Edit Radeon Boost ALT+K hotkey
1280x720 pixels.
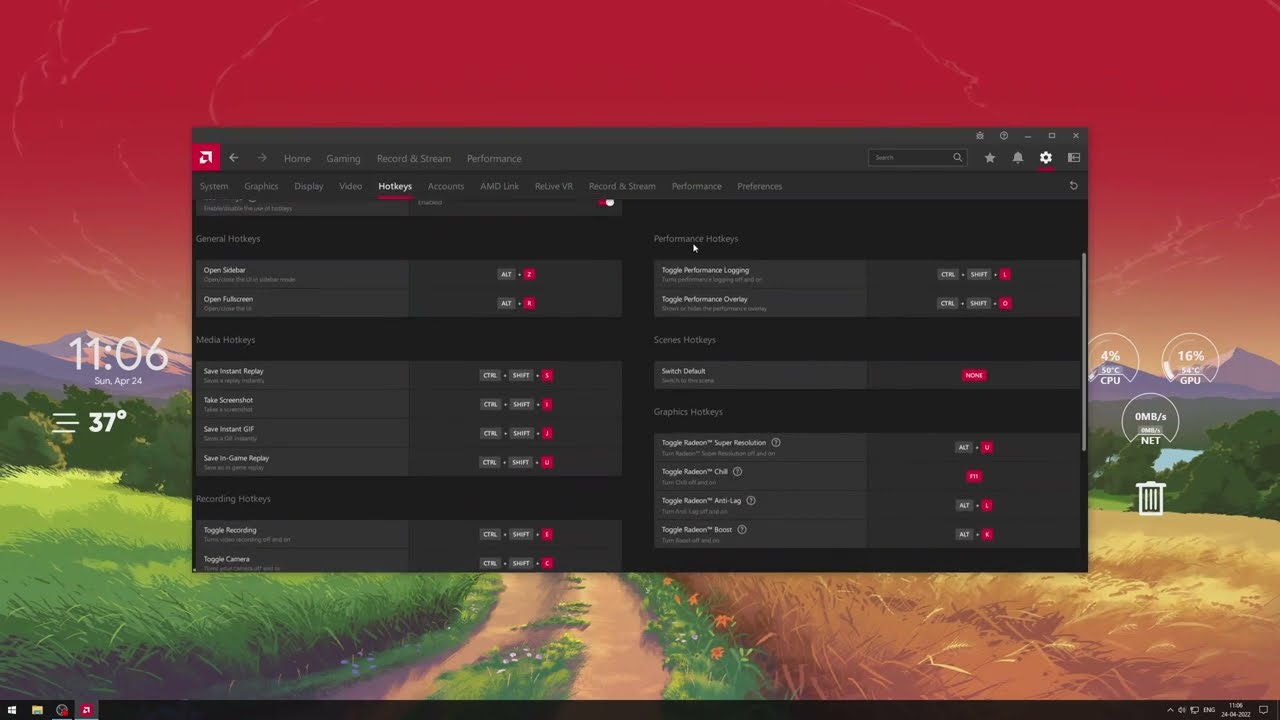coord(974,534)
